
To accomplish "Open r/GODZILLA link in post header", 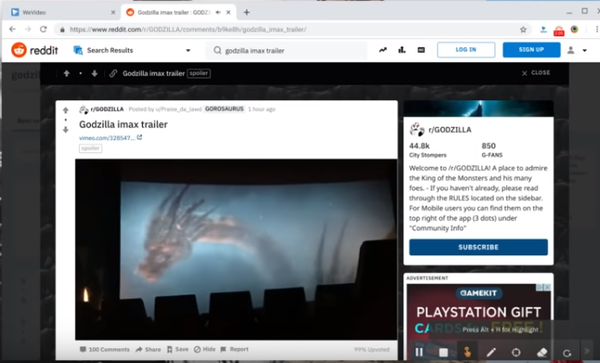I will coord(107,109).
